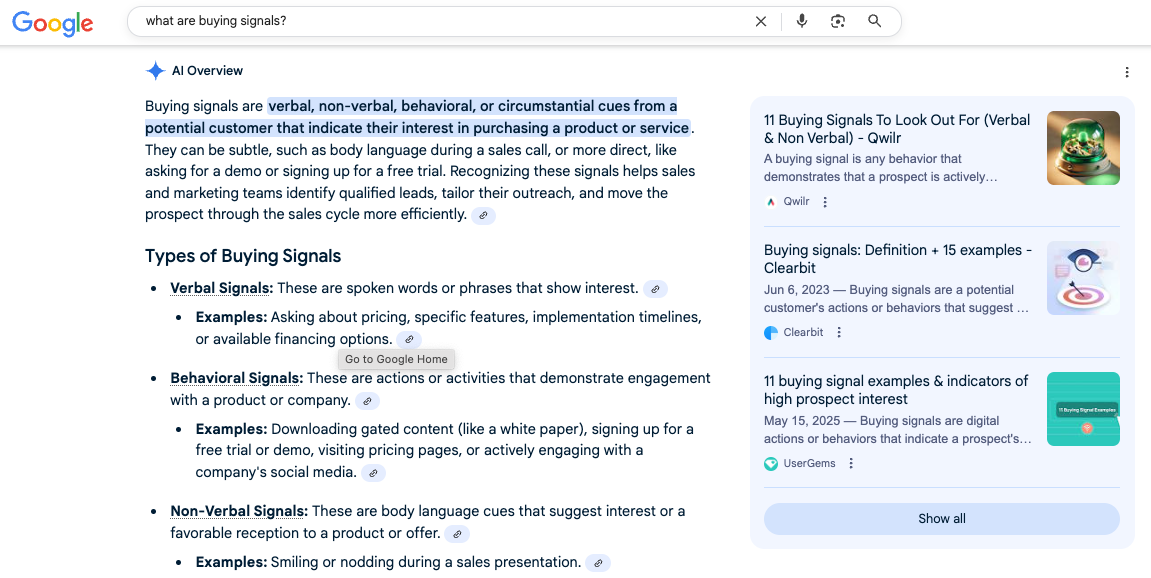
Task: Click the magnifying glass search button
Action: point(875,21)
